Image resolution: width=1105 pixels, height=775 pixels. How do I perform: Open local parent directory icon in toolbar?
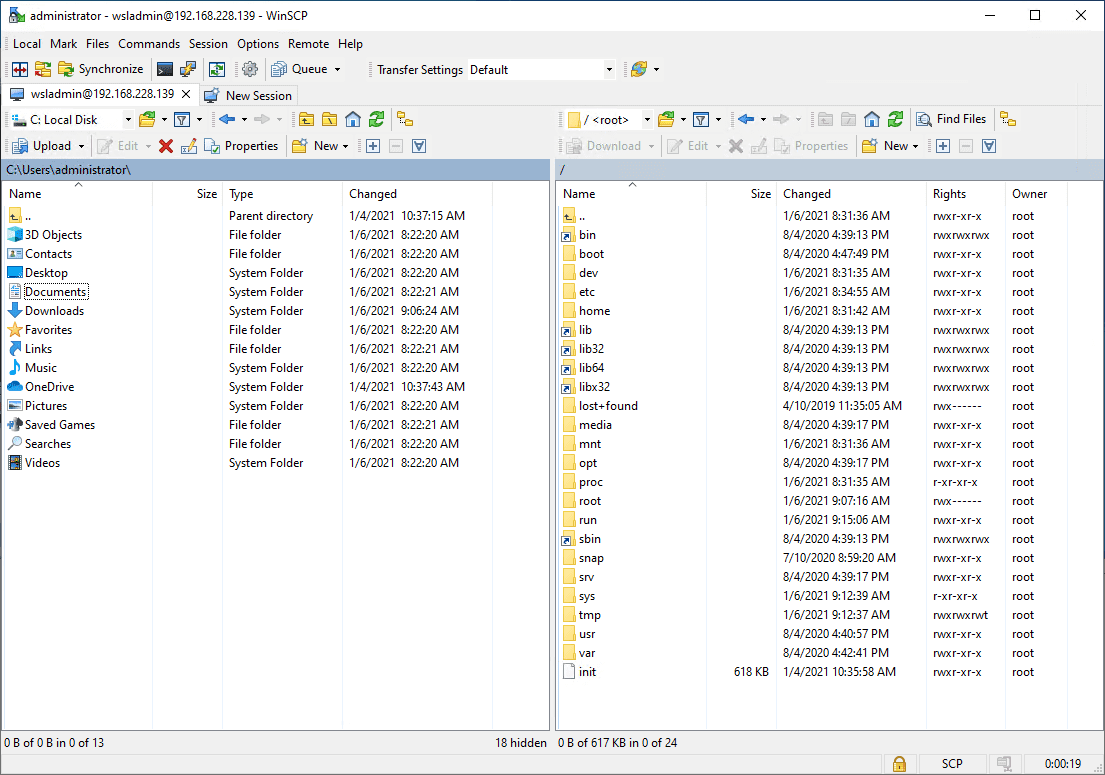tap(306, 119)
